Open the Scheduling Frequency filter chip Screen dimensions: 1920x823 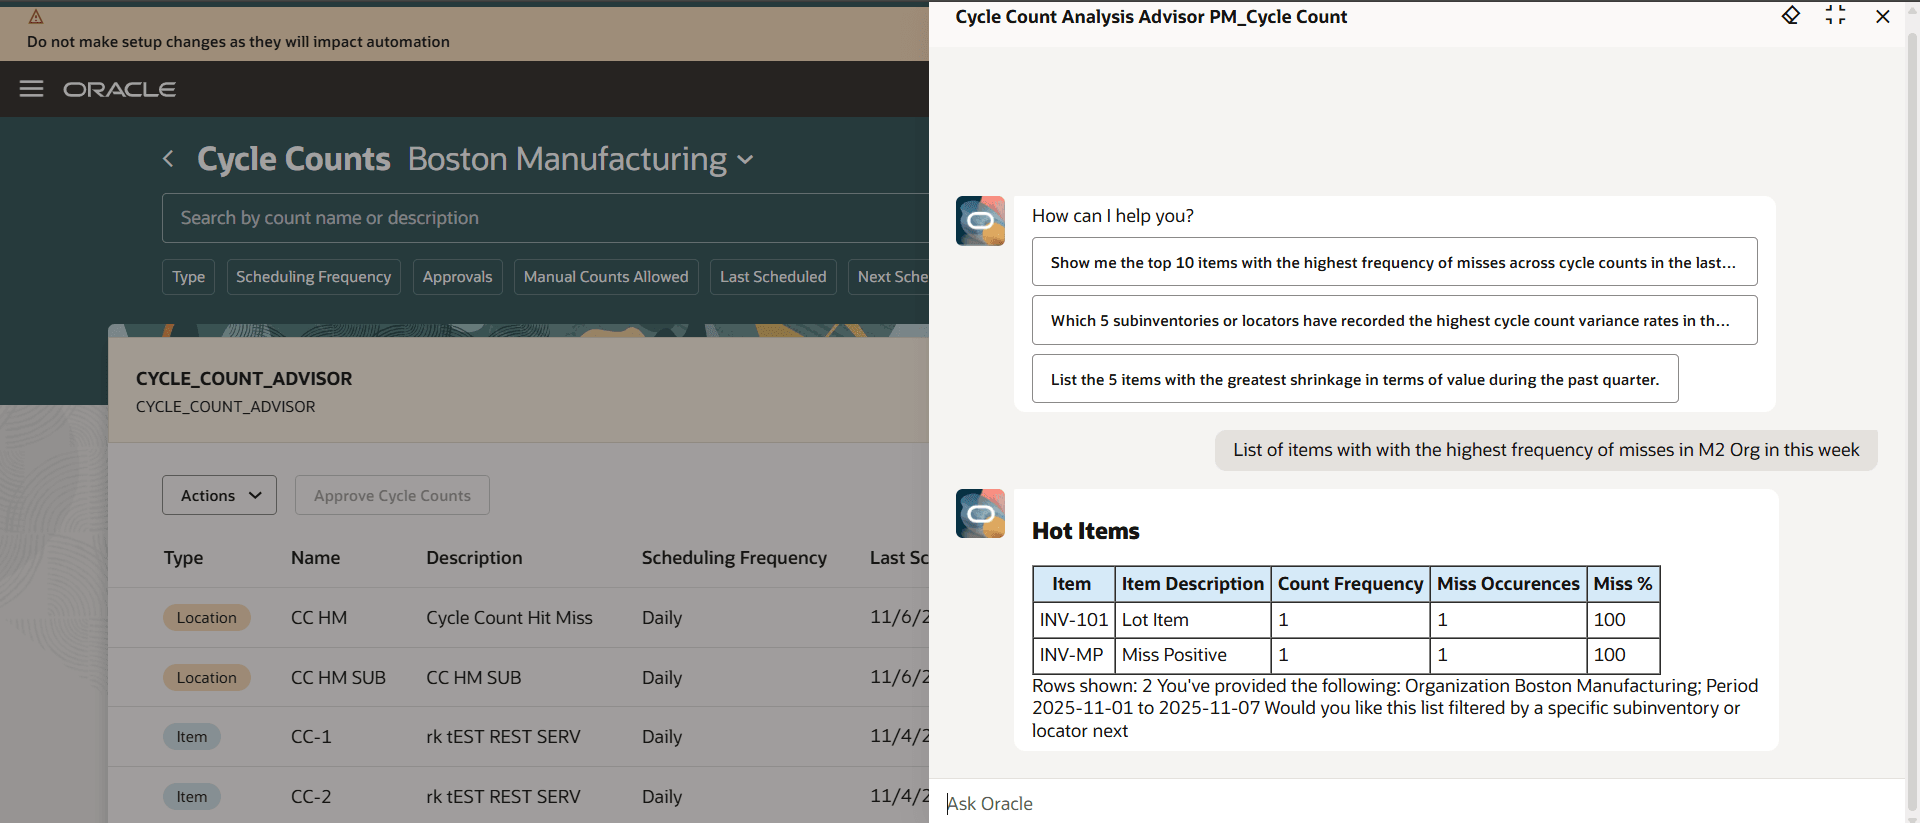click(x=313, y=277)
